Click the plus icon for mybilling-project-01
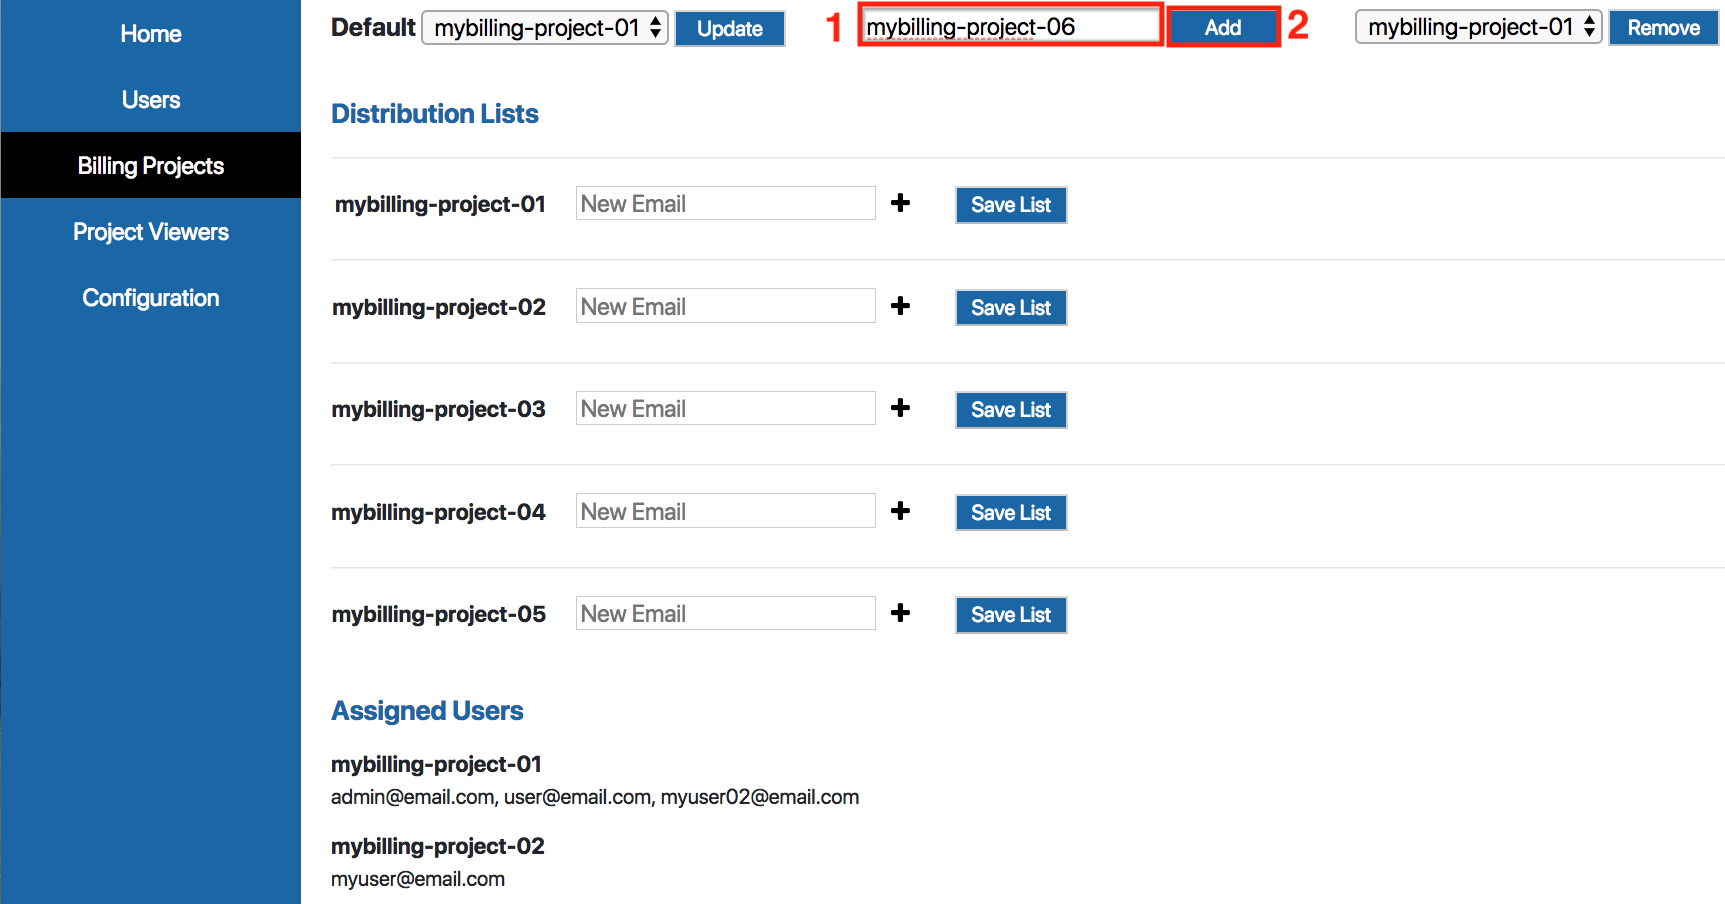This screenshot has height=904, width=1725. (900, 203)
